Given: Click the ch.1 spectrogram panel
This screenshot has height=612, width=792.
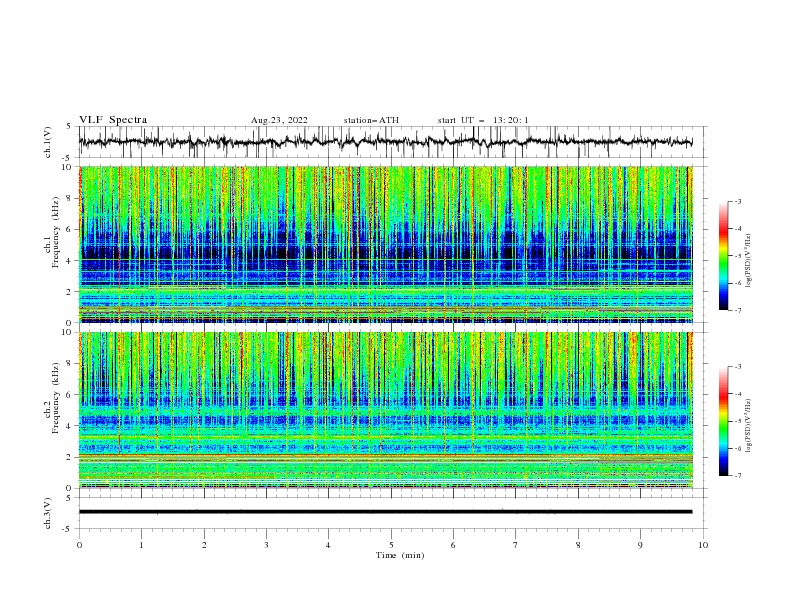Looking at the screenshot, I should 385,244.
